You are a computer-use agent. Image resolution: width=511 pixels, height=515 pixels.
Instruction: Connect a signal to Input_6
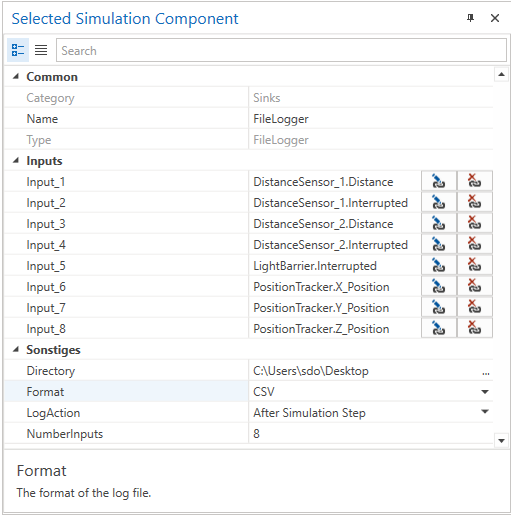tap(439, 286)
